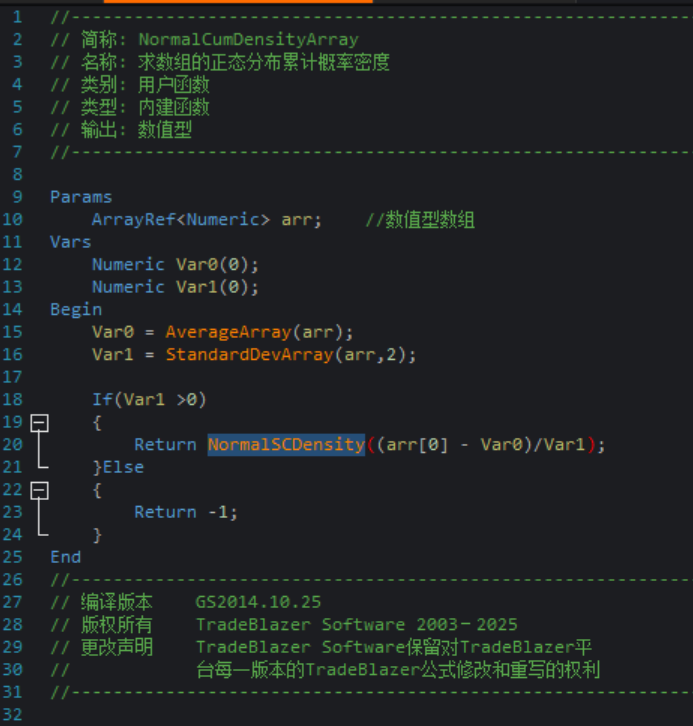This screenshot has width=693, height=726.
Task: Click the closing brace on line 24
Action: click(x=97, y=535)
